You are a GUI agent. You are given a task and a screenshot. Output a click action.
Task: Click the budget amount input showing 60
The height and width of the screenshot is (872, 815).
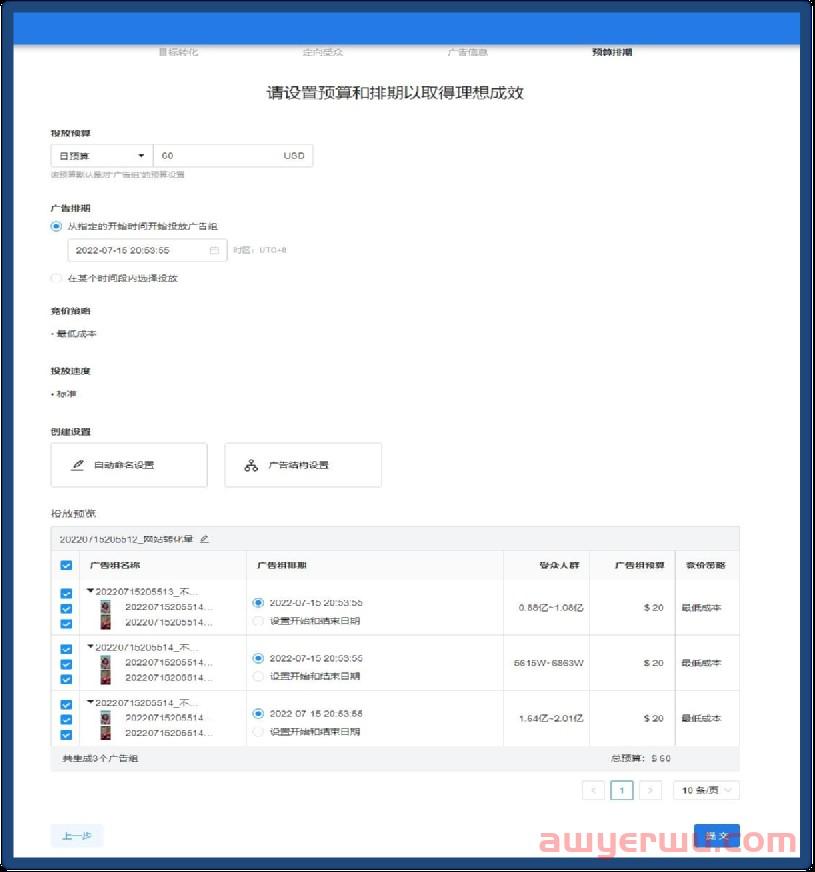(x=215, y=156)
